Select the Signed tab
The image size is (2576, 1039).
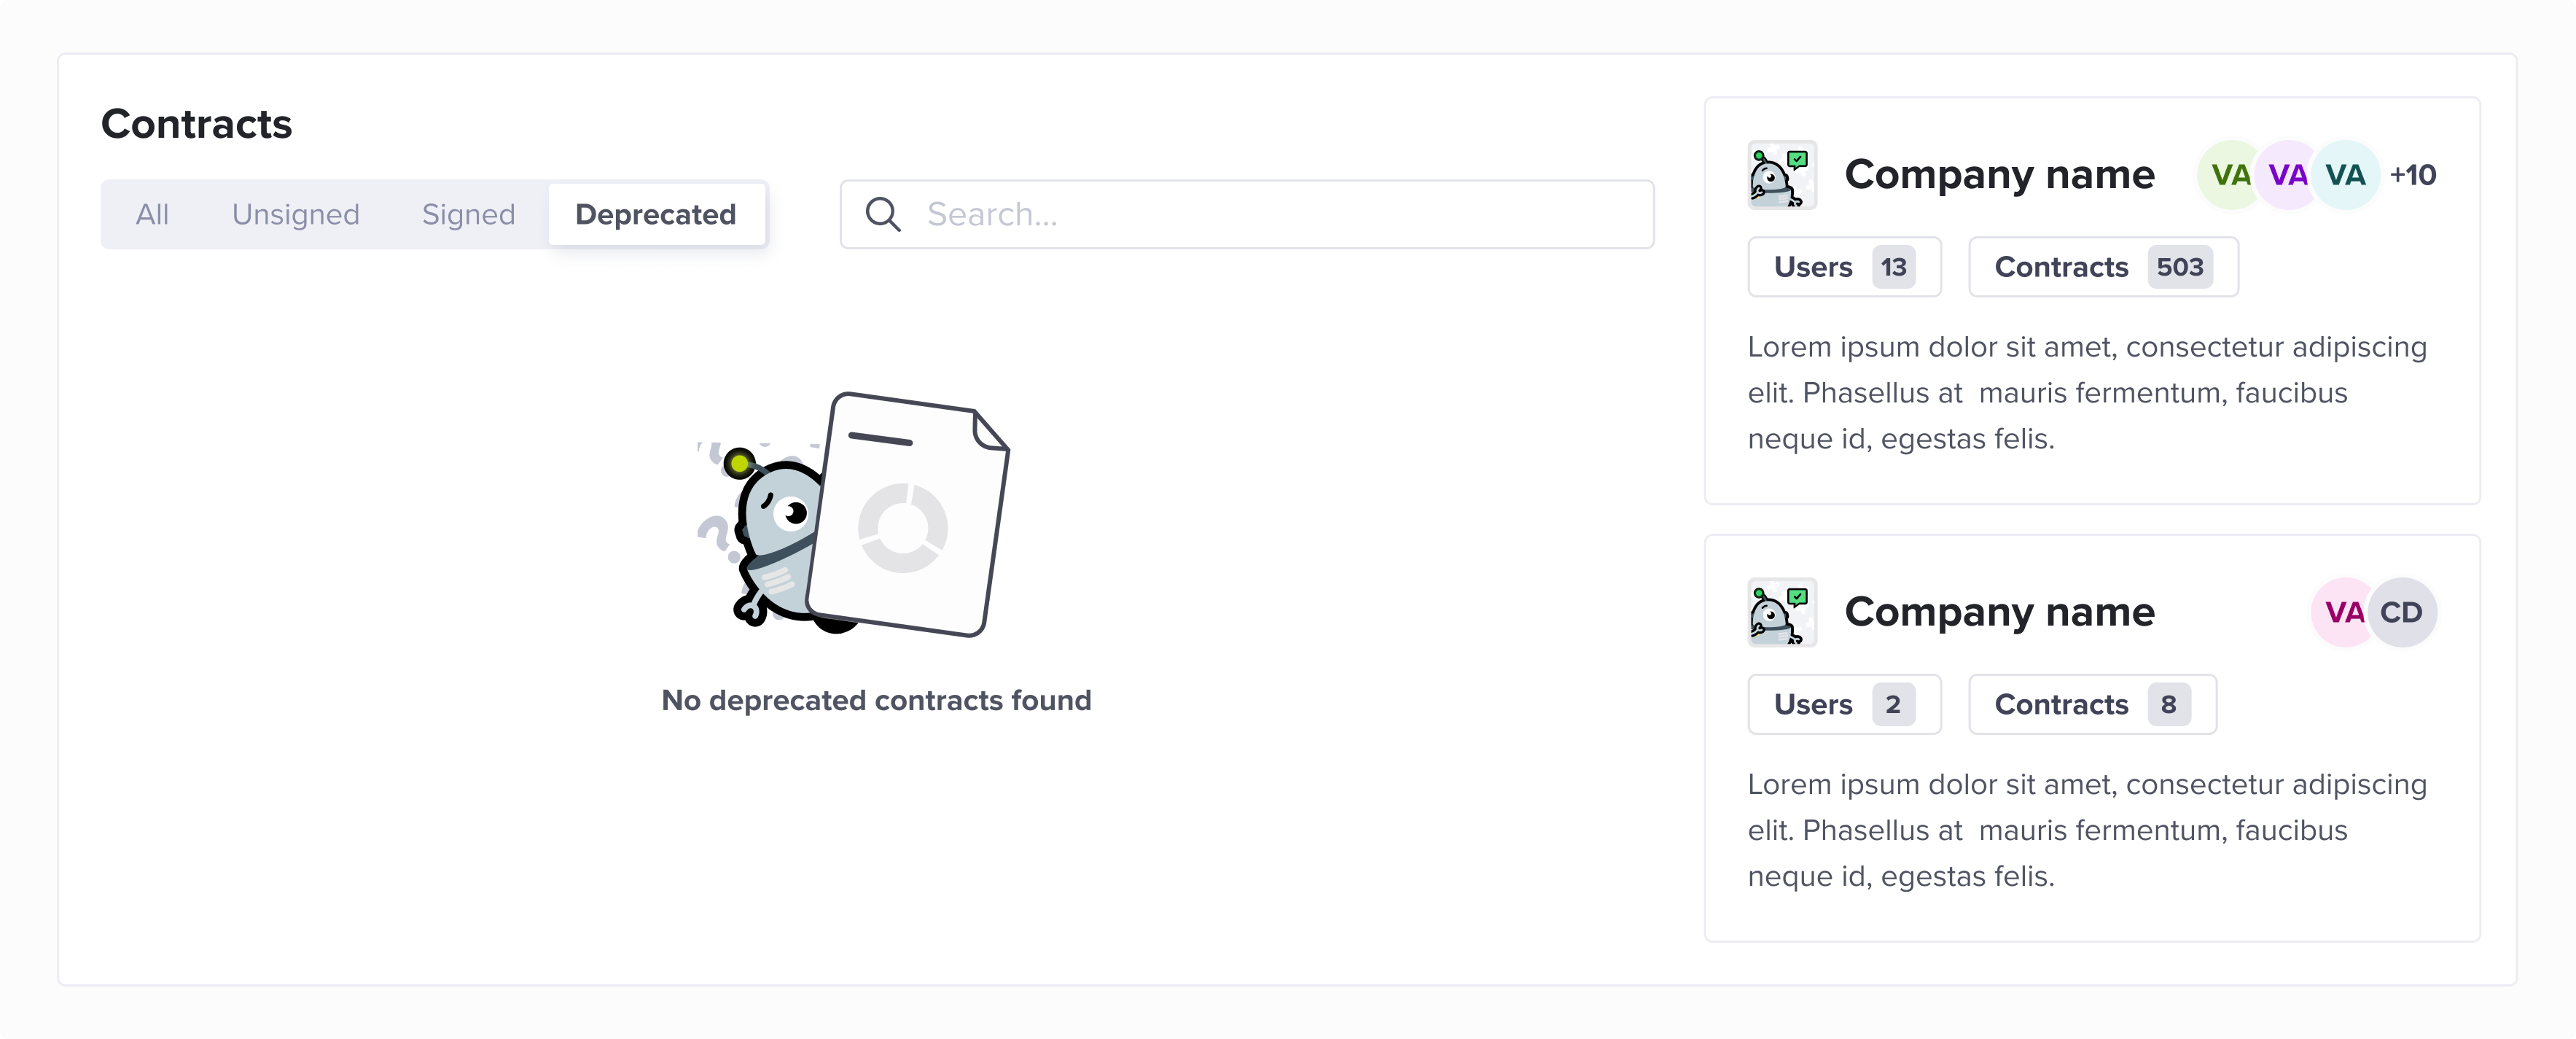coord(468,214)
